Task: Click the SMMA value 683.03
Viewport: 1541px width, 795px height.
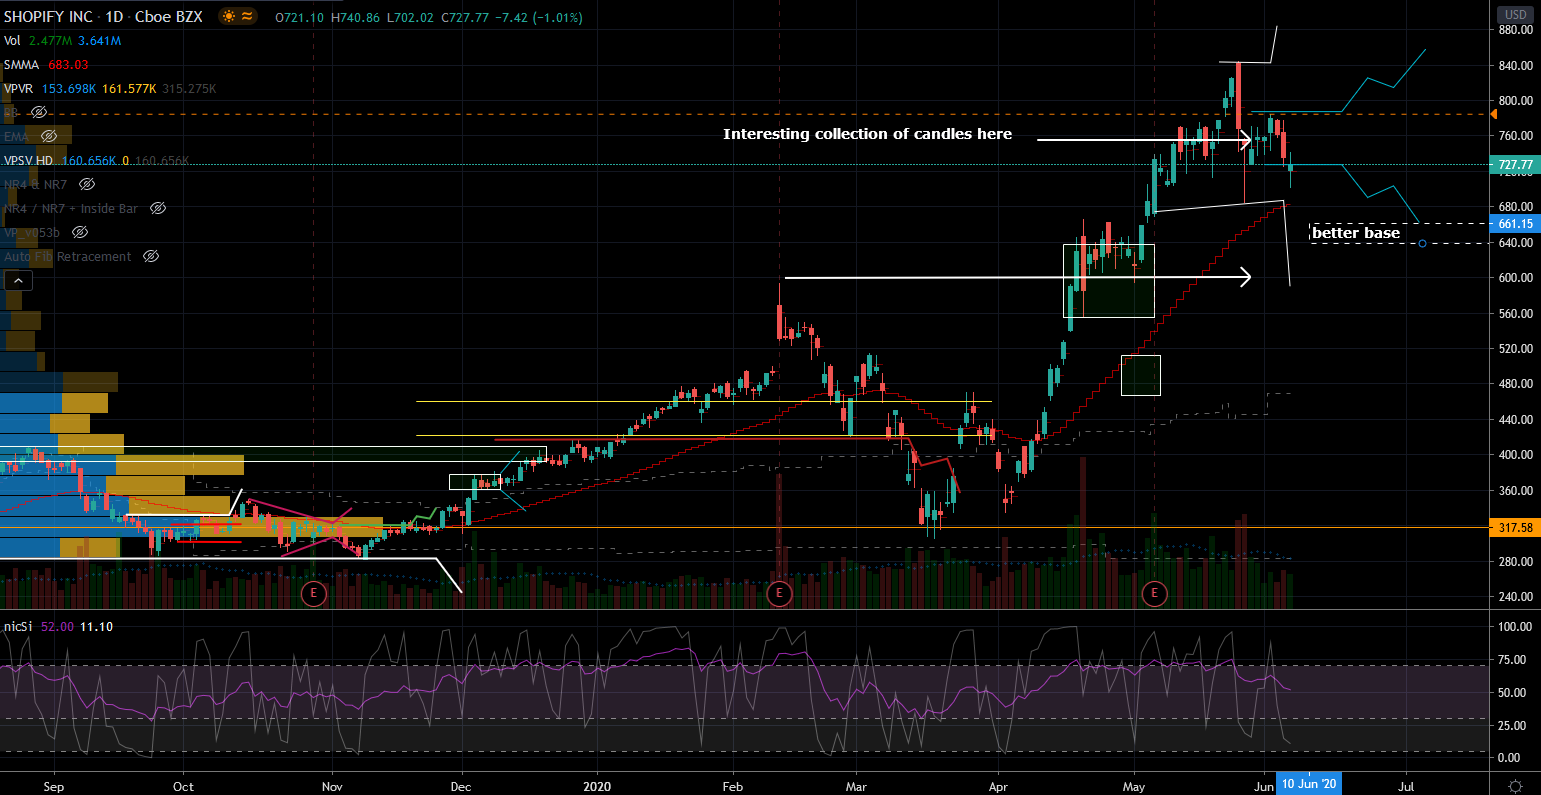Action: 68,65
